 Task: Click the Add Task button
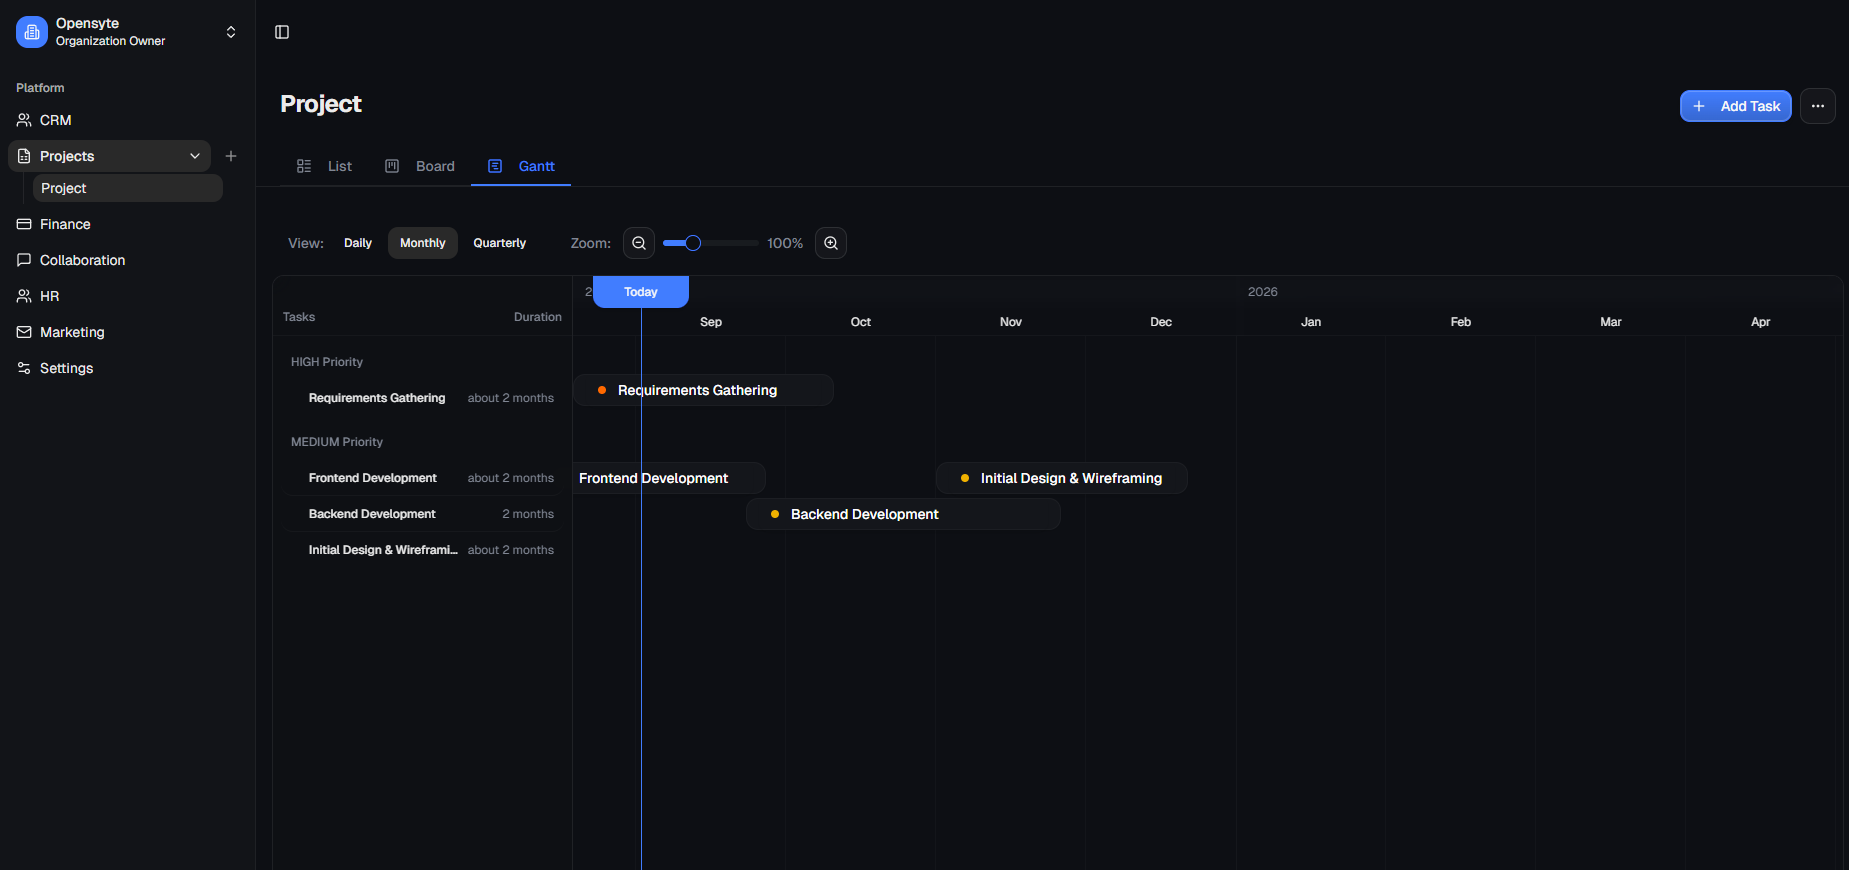click(1736, 106)
